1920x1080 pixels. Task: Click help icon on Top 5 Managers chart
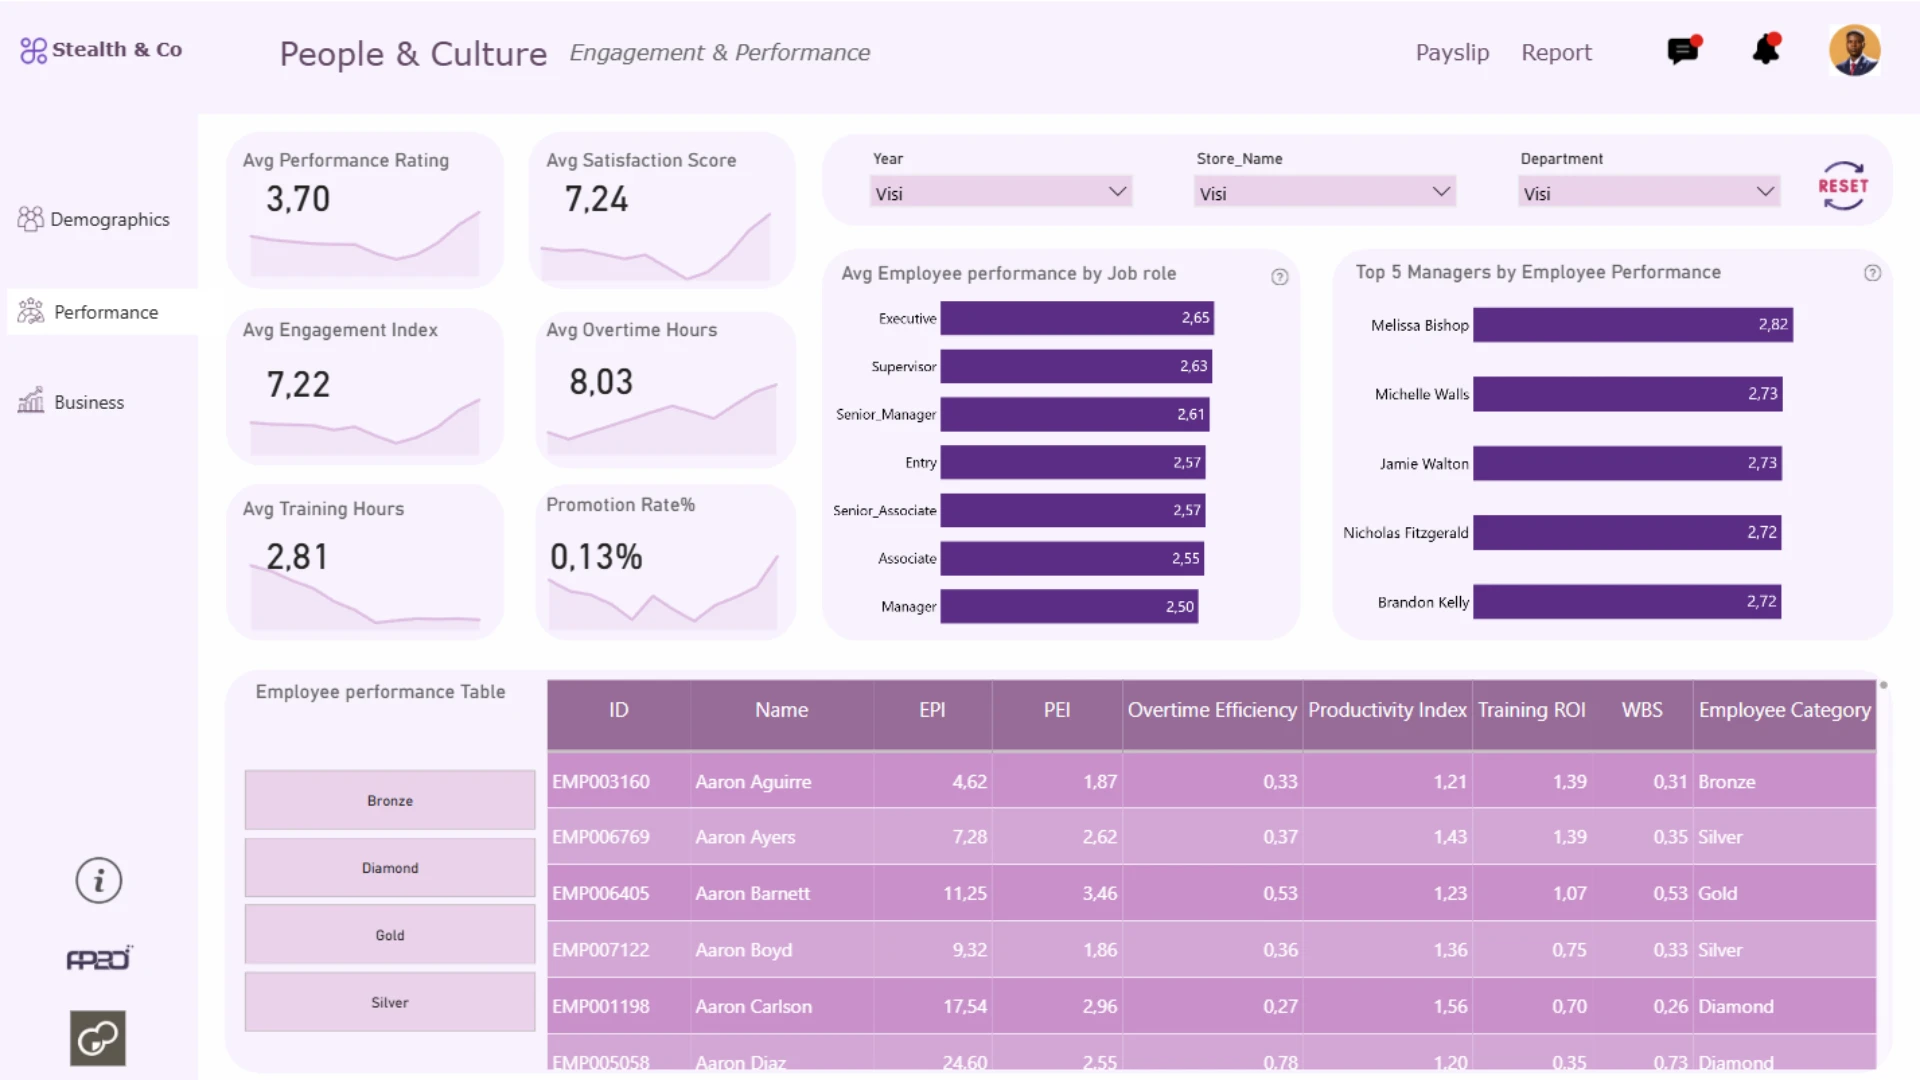coord(1872,273)
